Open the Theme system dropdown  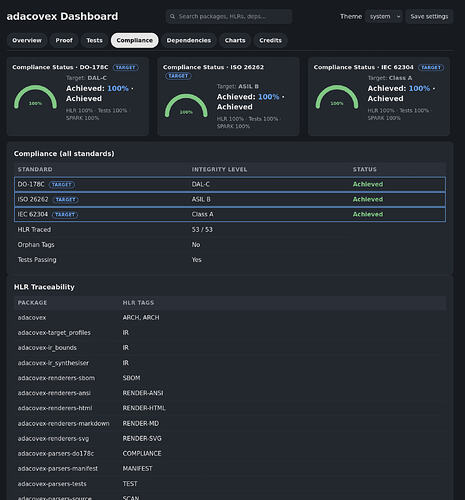coord(384,16)
